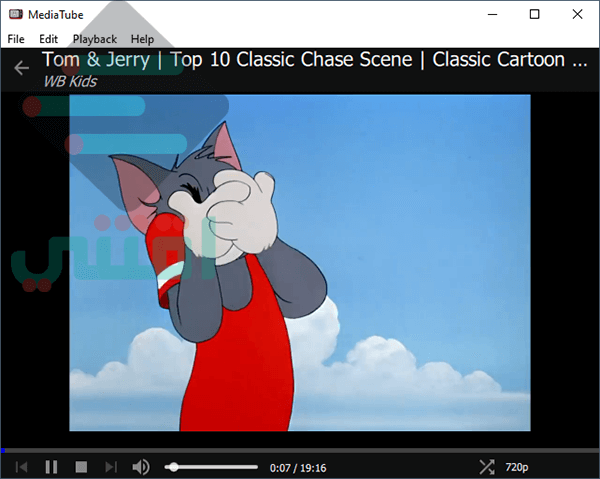Toggle shuffle mode icon
The image size is (600, 479).
click(x=487, y=467)
